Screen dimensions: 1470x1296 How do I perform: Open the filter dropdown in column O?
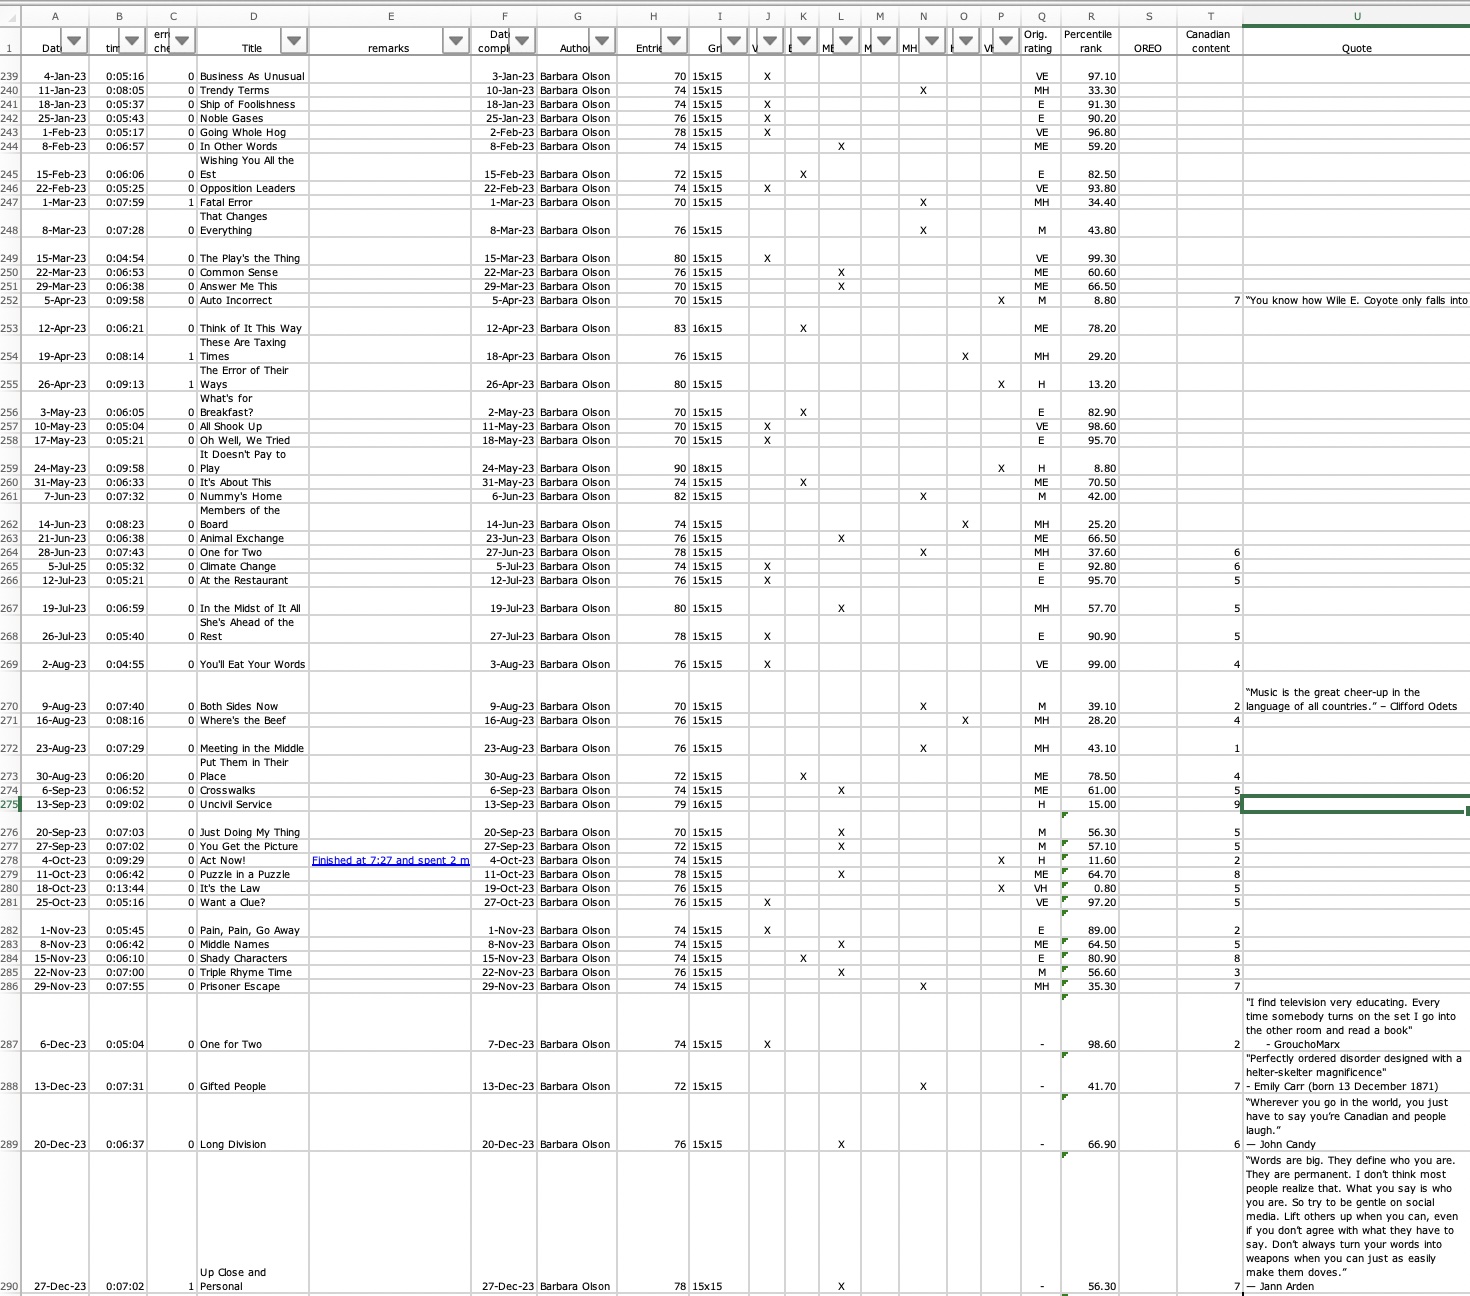point(966,41)
